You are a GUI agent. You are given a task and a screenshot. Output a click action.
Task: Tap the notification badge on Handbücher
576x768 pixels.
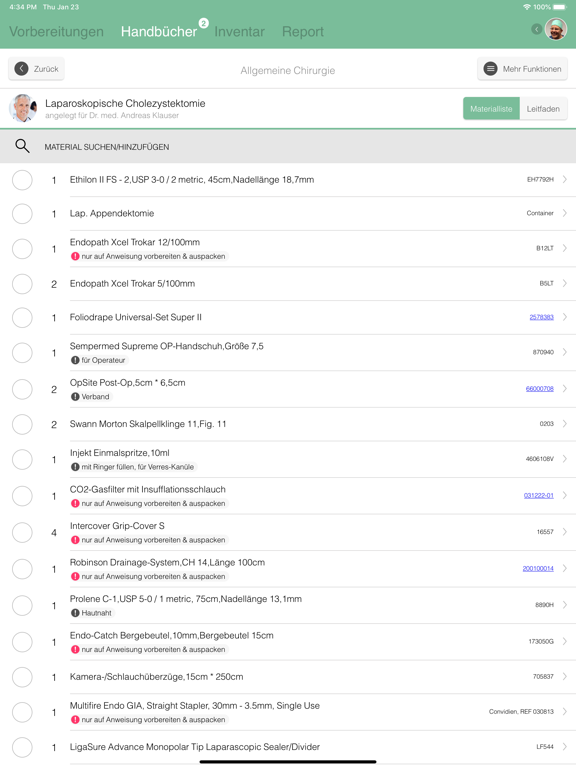(x=203, y=23)
